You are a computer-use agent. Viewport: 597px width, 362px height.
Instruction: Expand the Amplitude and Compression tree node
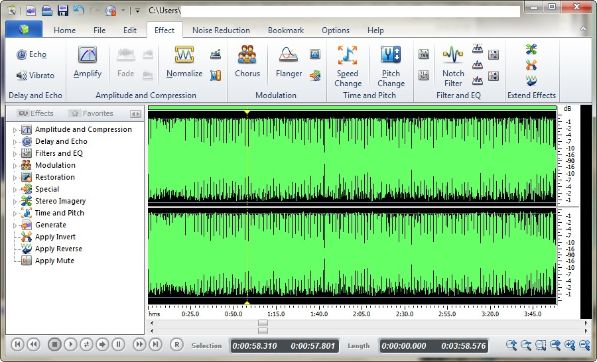tap(15, 130)
